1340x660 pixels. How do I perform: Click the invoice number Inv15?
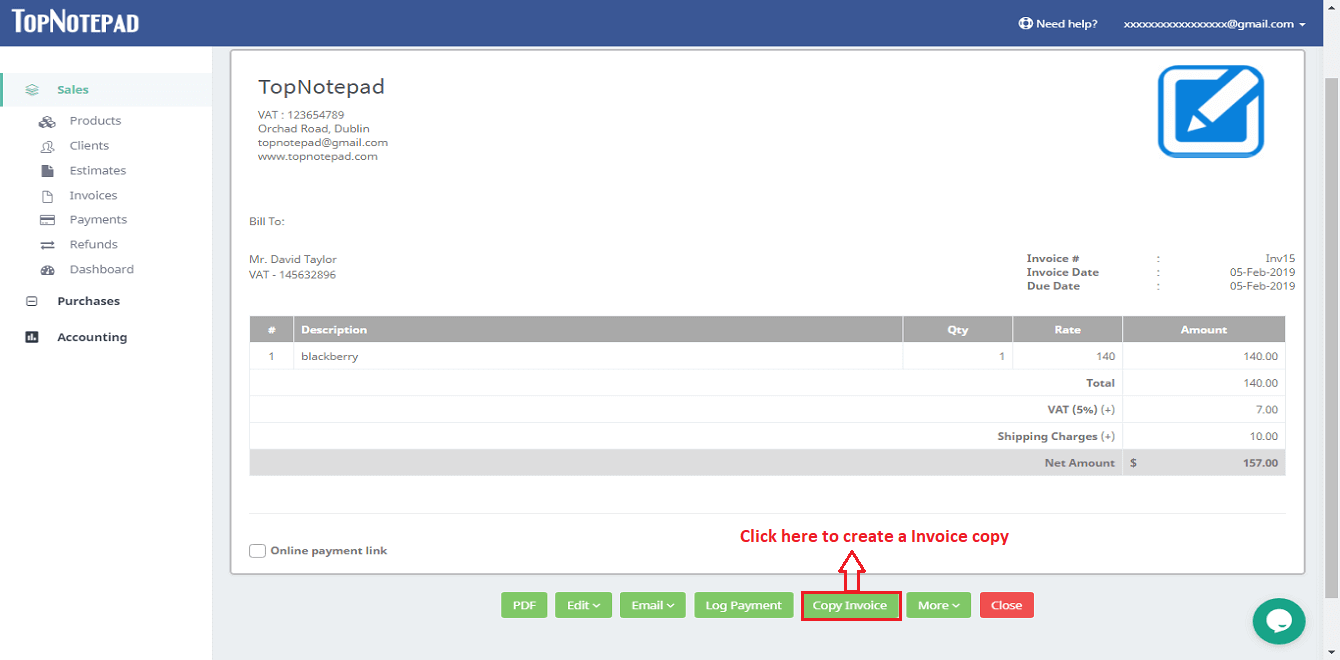(1279, 259)
